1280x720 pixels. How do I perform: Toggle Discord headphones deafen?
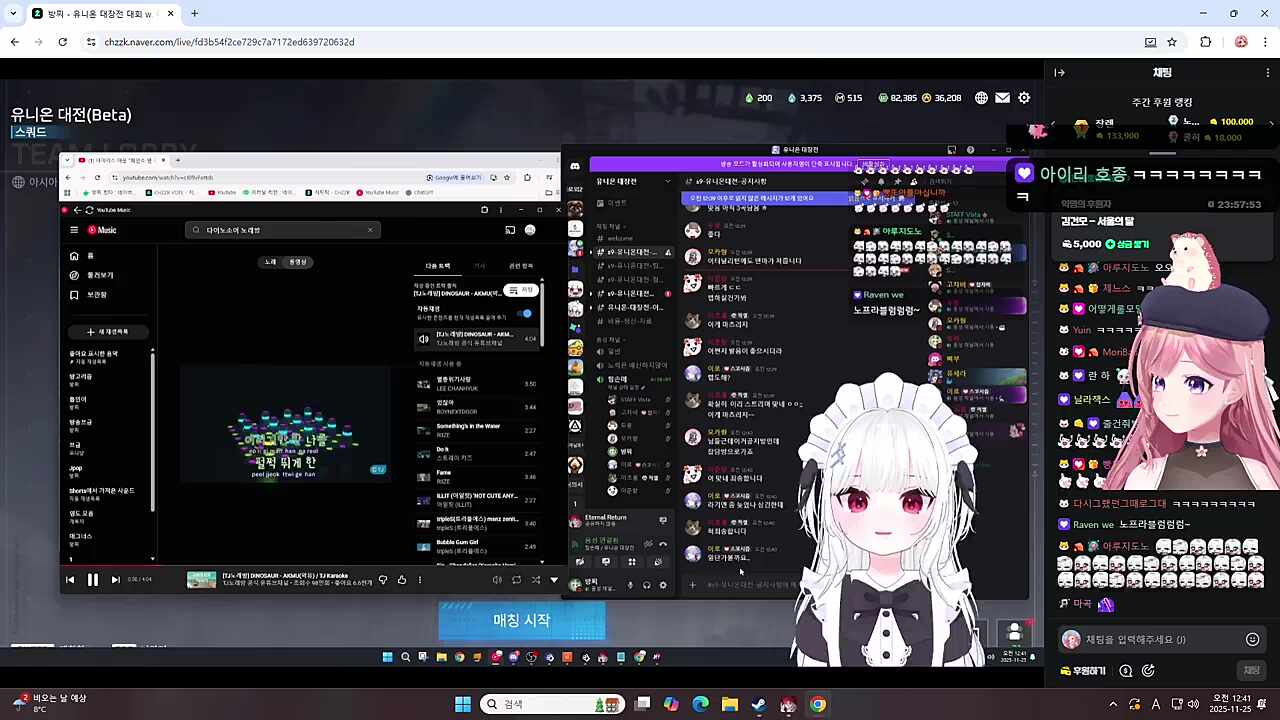click(x=646, y=585)
